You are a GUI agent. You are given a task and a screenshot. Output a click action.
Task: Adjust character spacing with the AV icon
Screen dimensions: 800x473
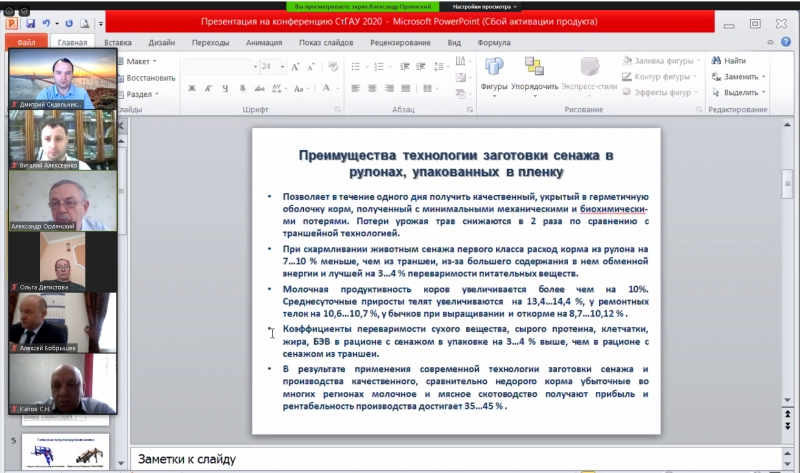coord(277,88)
